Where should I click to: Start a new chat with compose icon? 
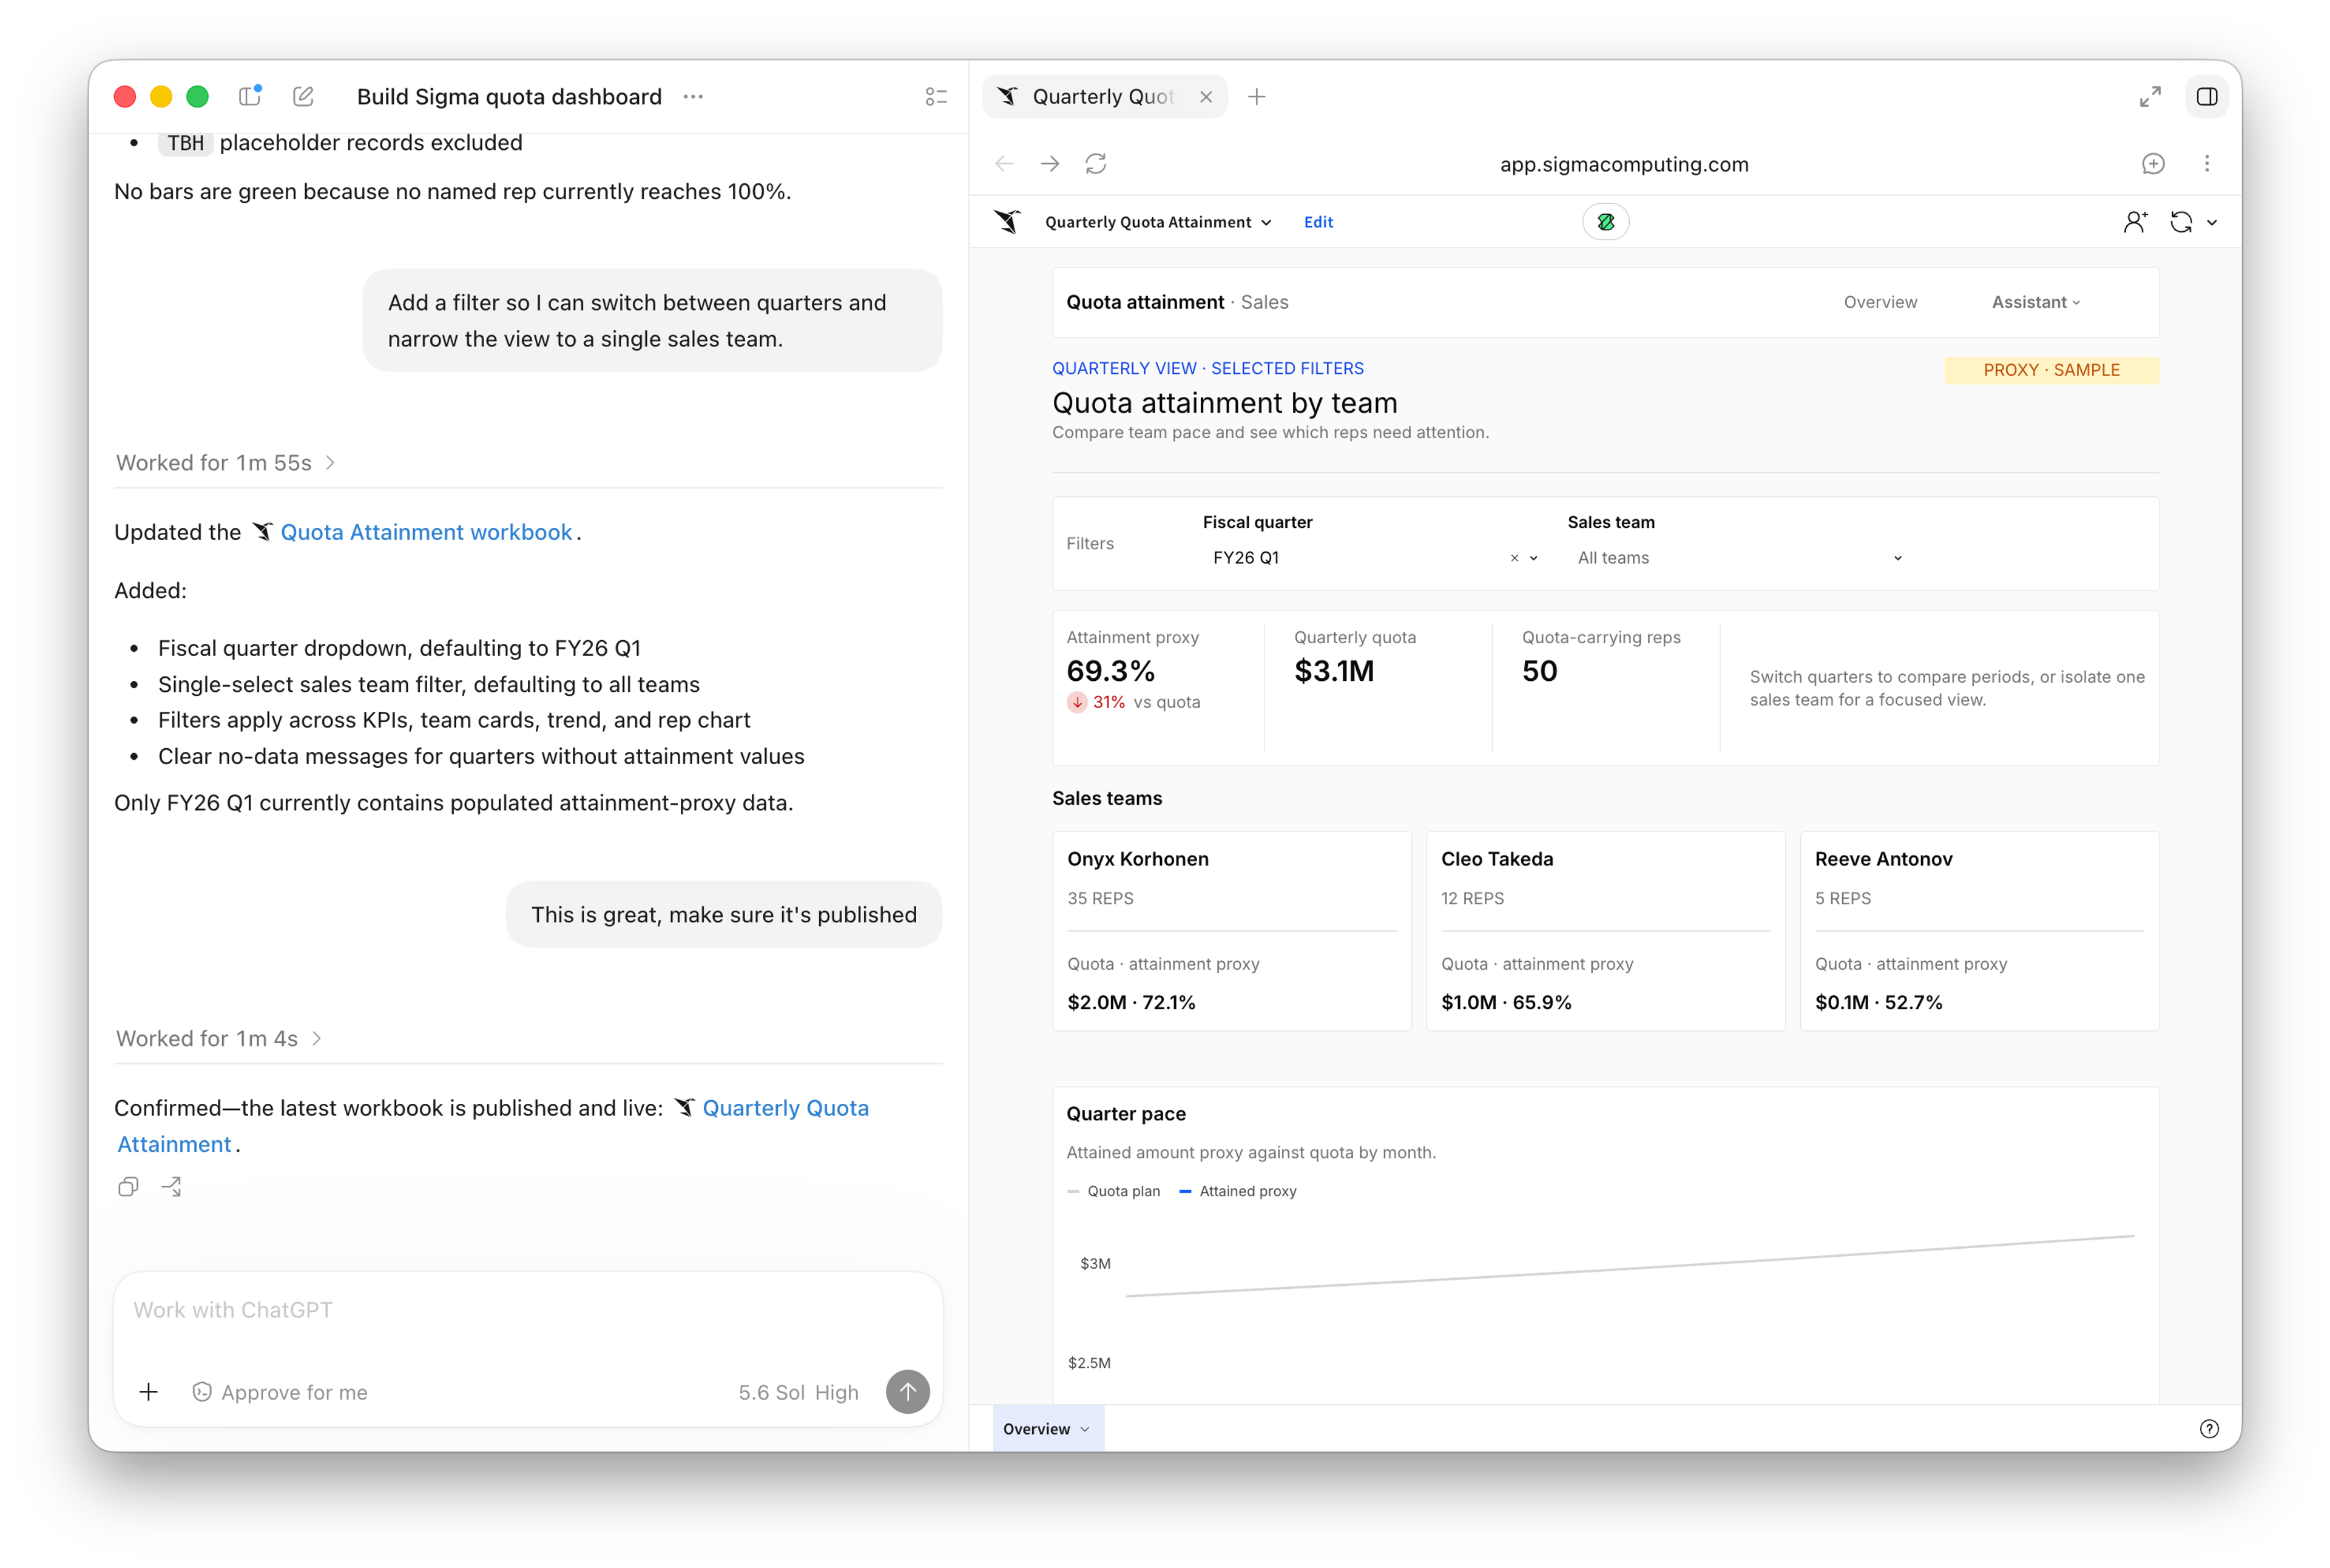click(303, 96)
